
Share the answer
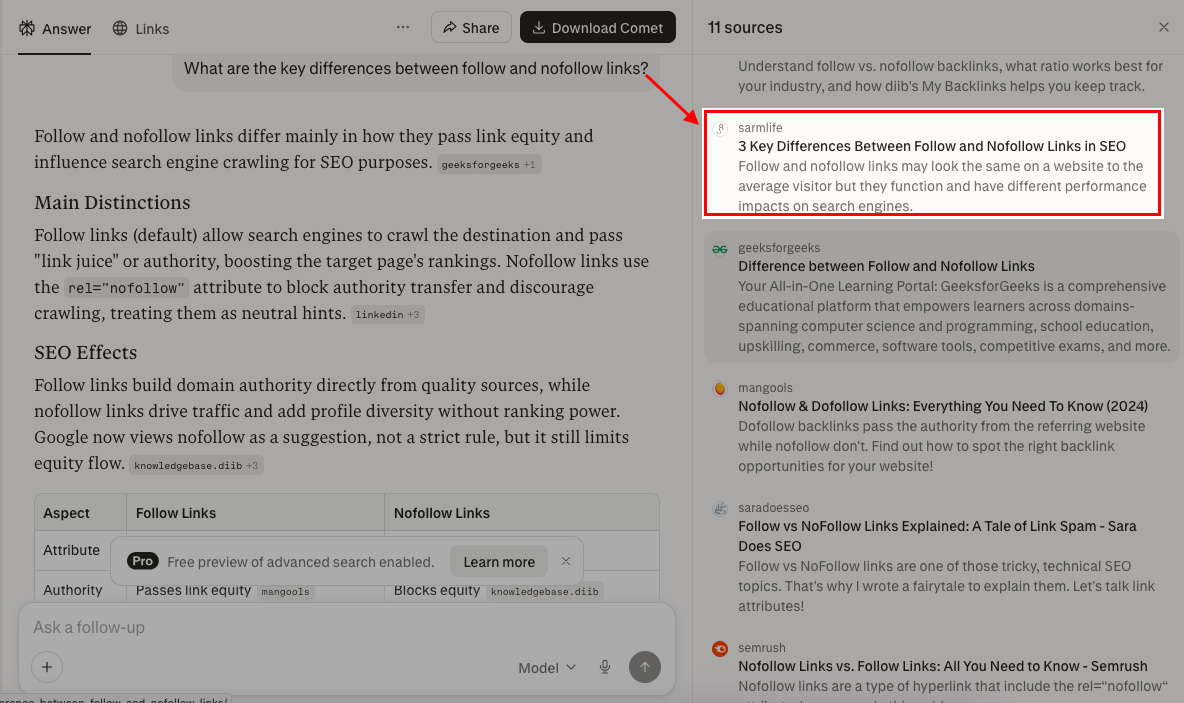pos(471,27)
